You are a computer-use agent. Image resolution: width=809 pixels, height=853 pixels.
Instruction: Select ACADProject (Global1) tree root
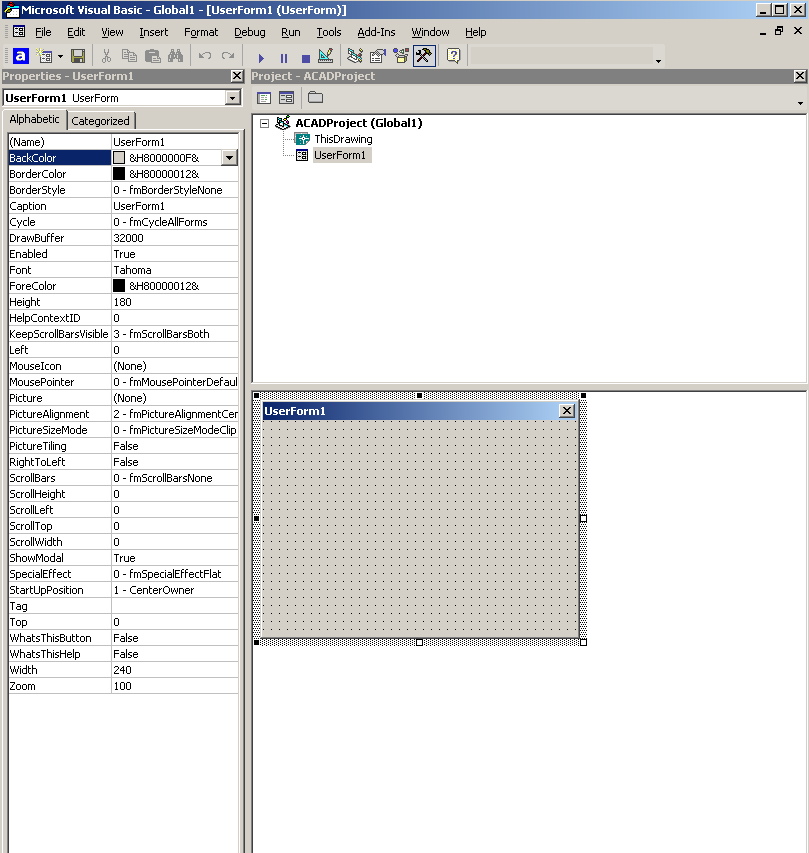[359, 123]
